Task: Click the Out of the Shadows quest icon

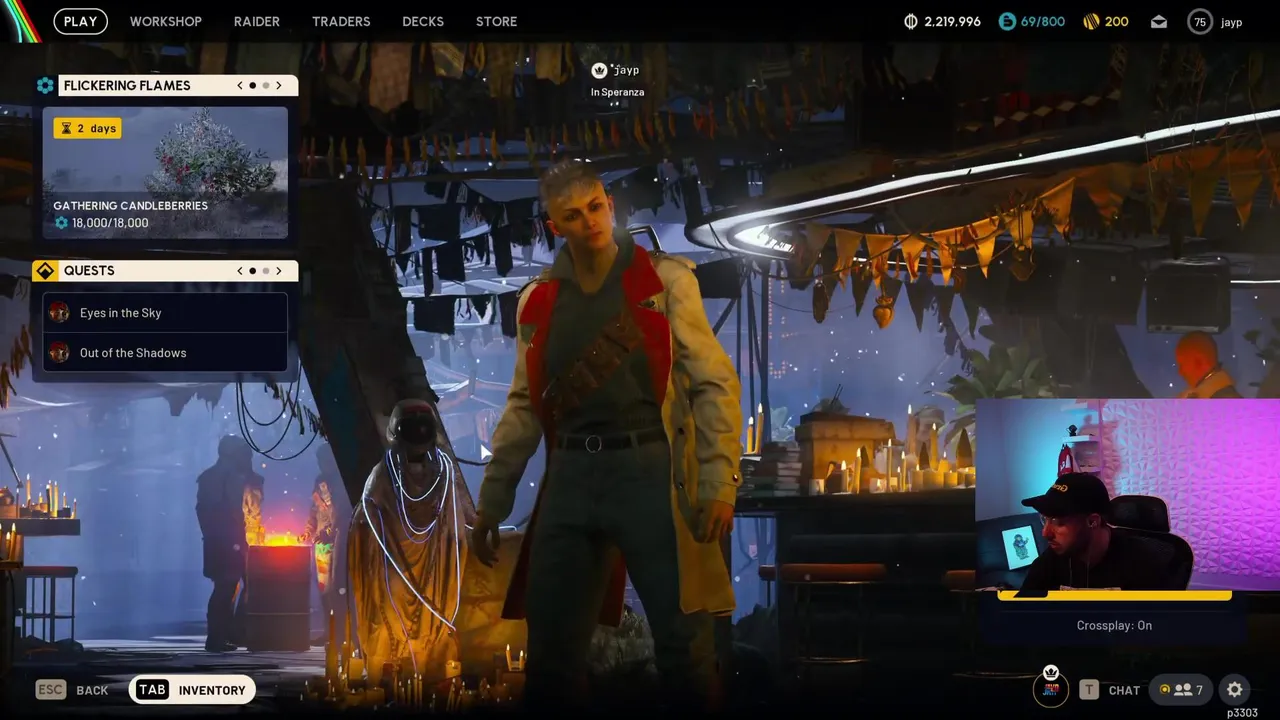Action: (59, 352)
